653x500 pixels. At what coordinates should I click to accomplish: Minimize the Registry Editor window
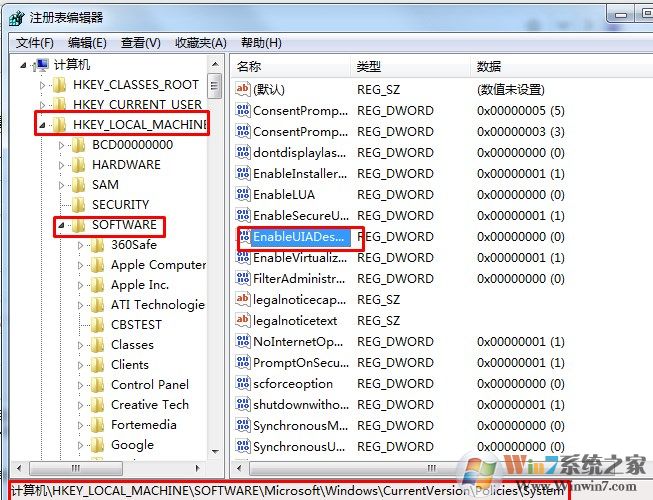621,16
